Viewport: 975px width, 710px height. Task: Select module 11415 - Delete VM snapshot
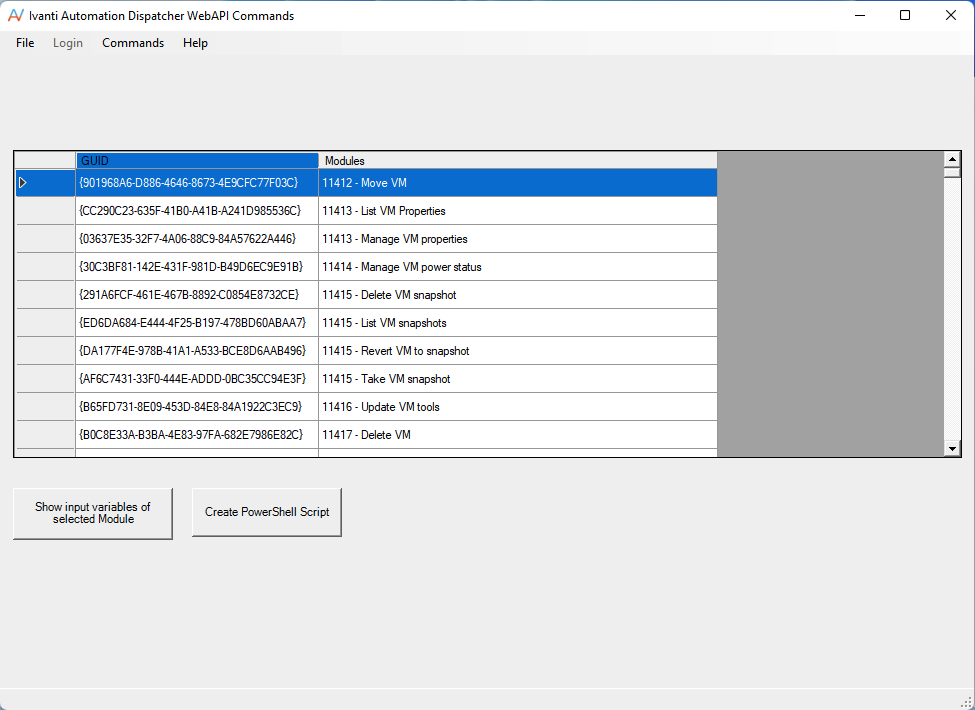[x=518, y=295]
